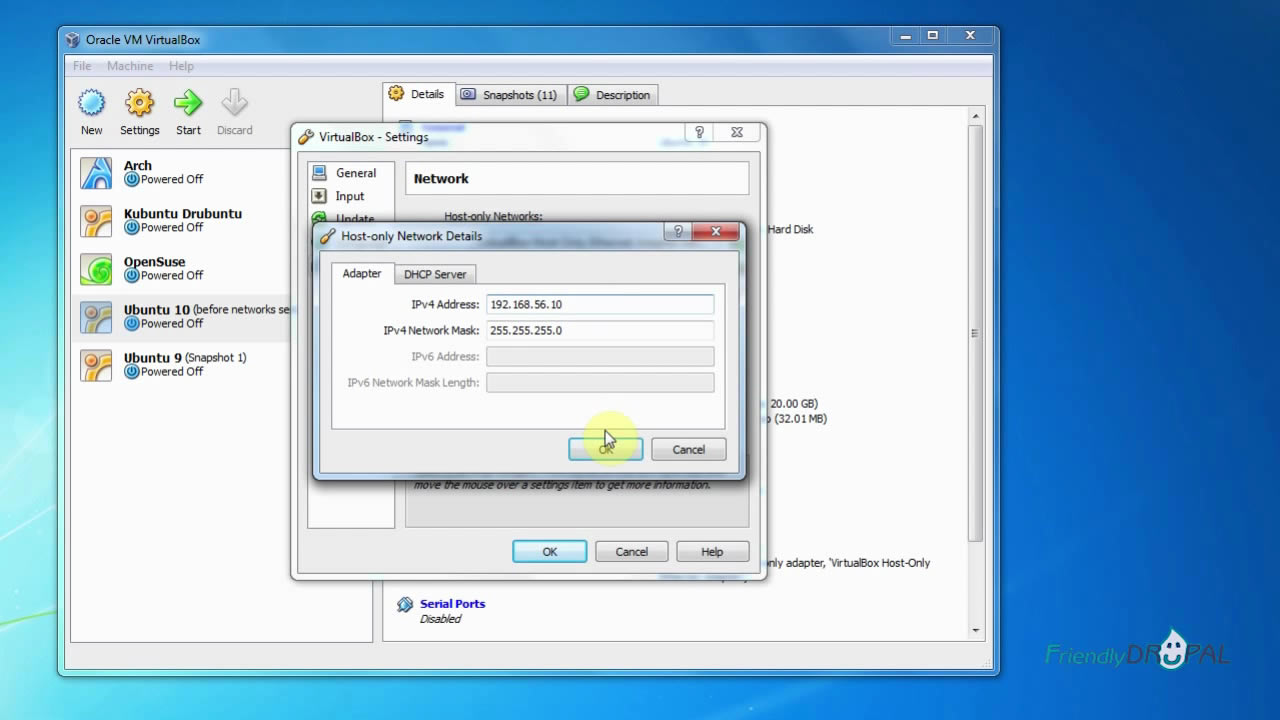Close the Host-only Network Details dialog

pyautogui.click(x=716, y=232)
